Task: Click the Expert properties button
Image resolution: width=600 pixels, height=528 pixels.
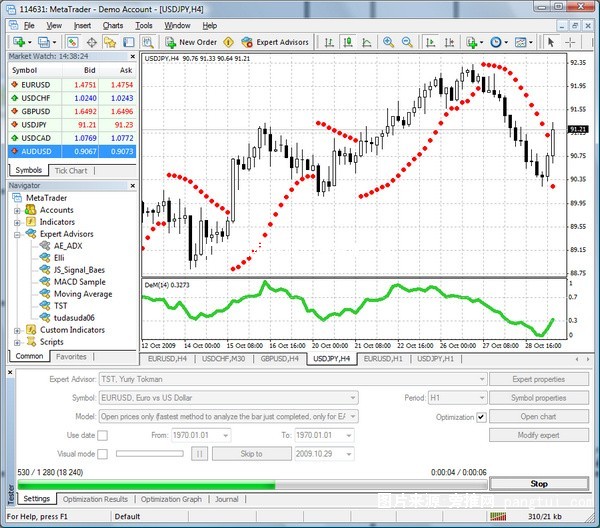Action: tap(538, 379)
